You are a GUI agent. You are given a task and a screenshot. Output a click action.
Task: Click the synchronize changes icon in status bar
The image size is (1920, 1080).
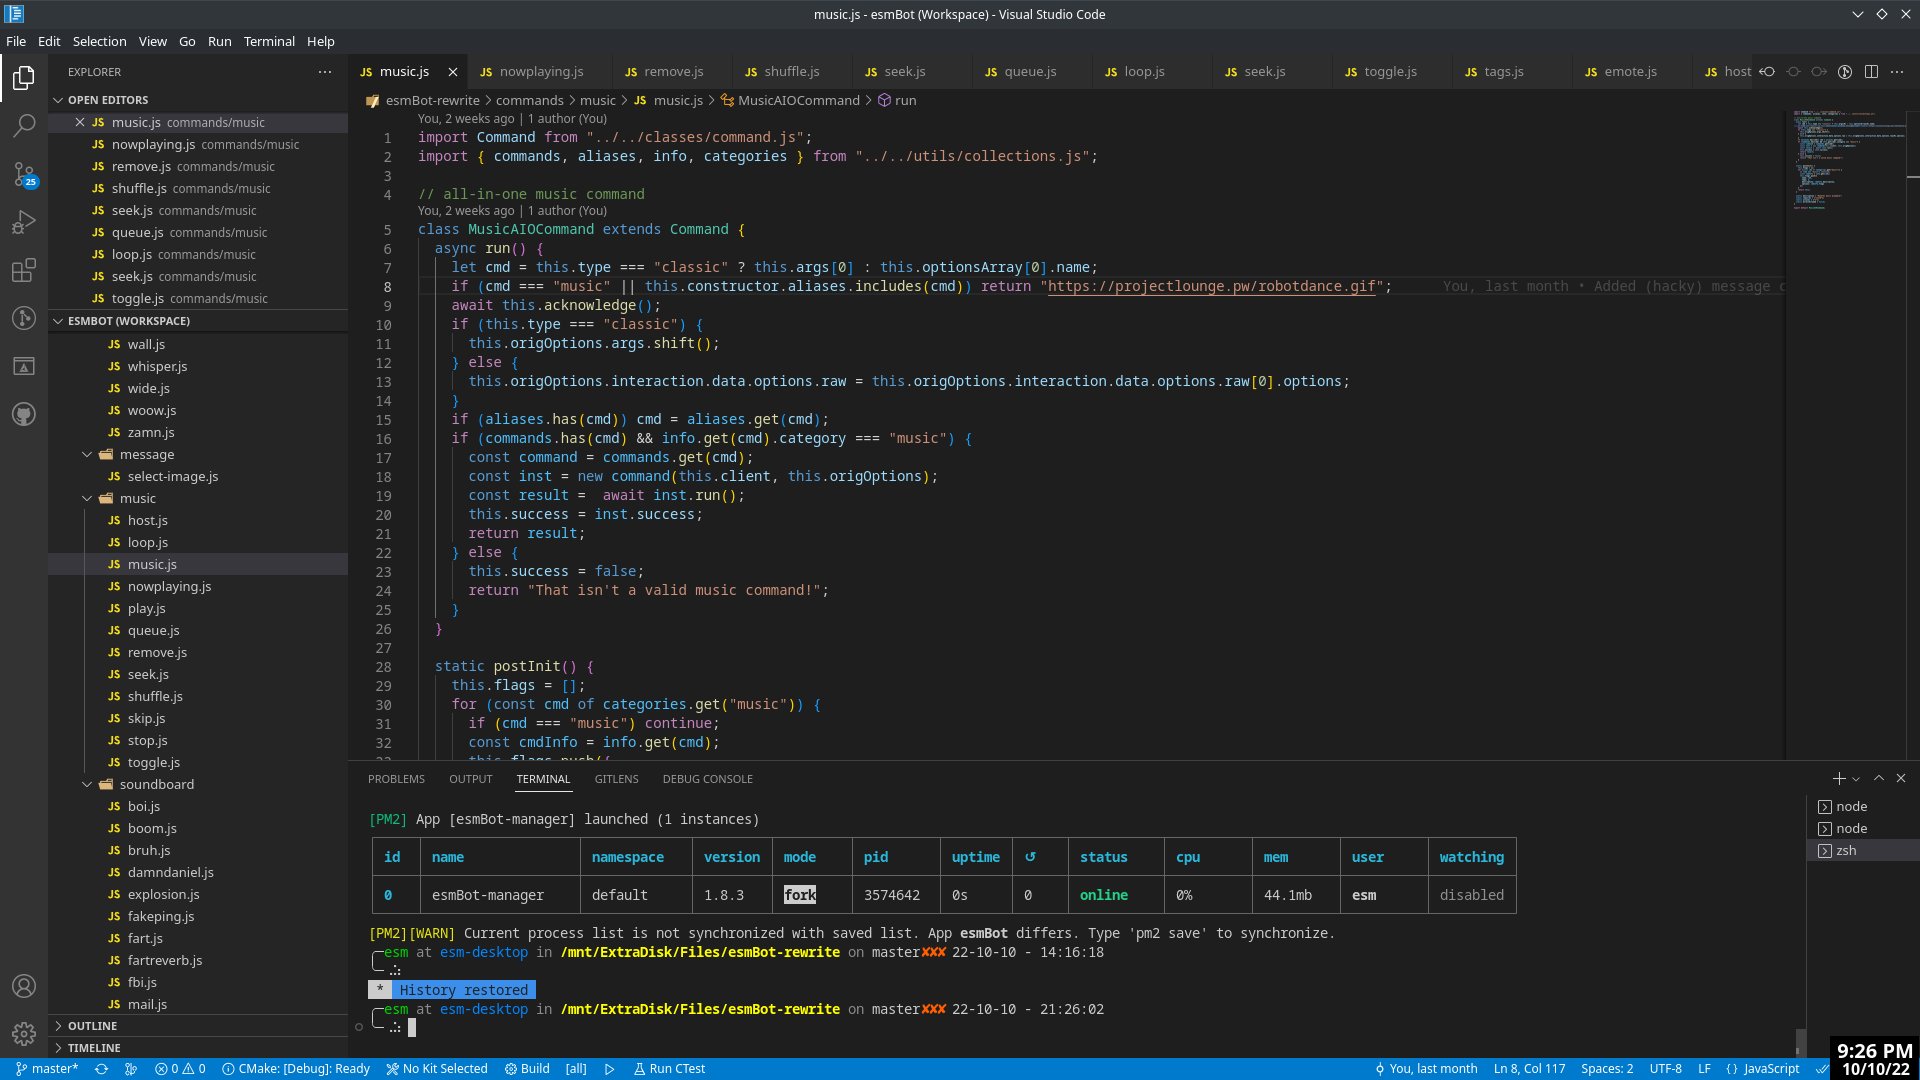click(101, 1069)
